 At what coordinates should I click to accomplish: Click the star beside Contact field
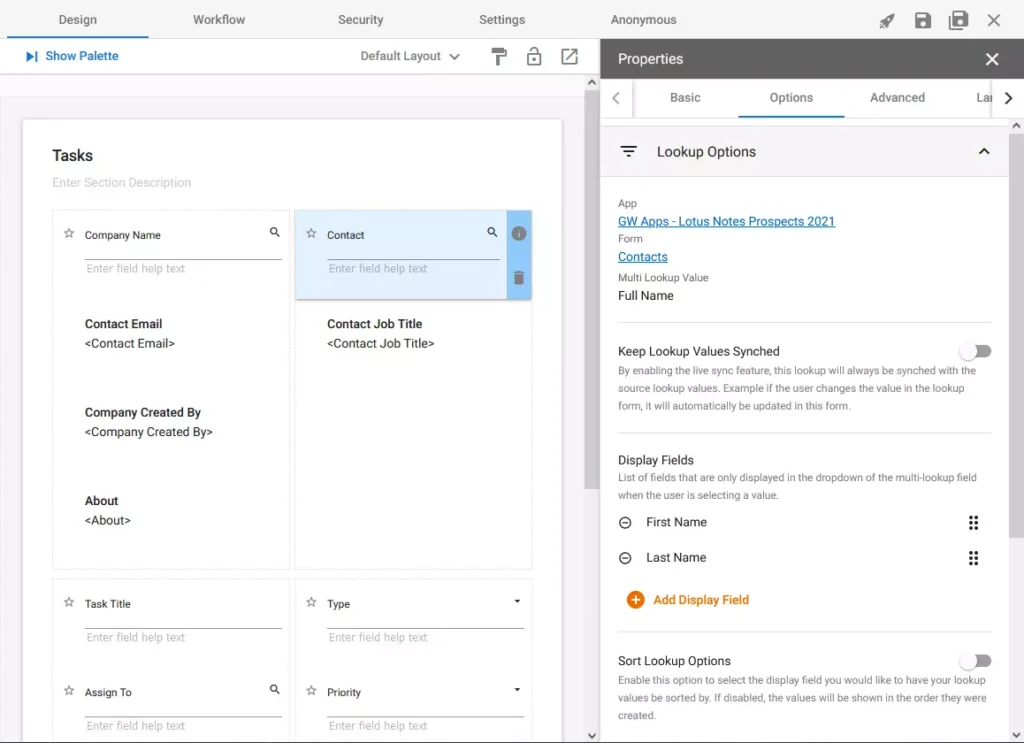[x=312, y=234]
